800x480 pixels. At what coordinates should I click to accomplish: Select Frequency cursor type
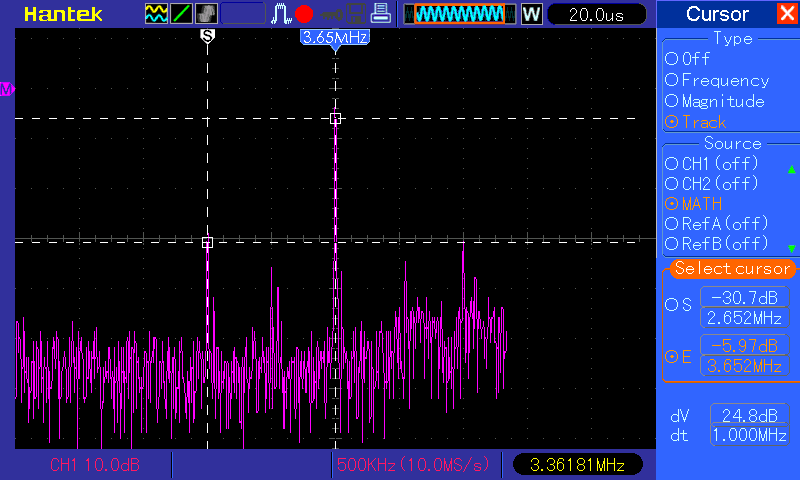pyautogui.click(x=671, y=80)
